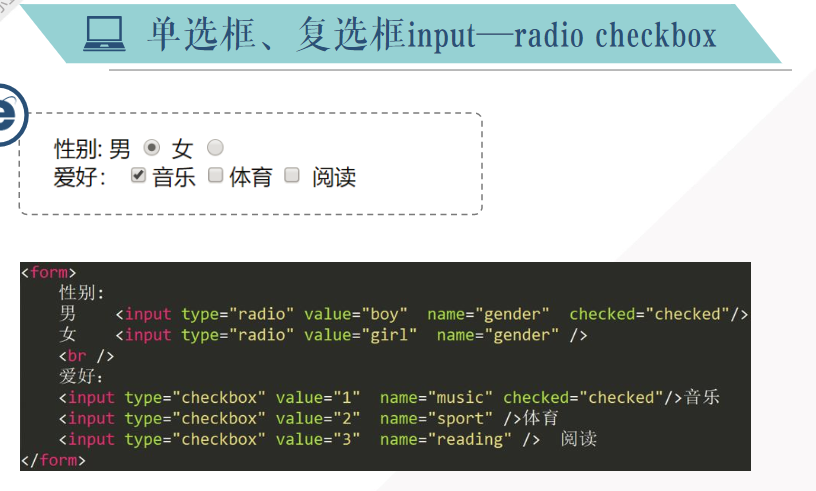Click name="sport" in the code
Image resolution: width=816 pixels, height=491 pixels.
tap(436, 419)
